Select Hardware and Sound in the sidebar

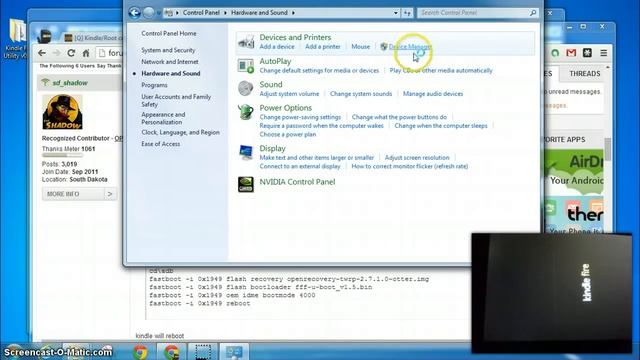[171, 73]
